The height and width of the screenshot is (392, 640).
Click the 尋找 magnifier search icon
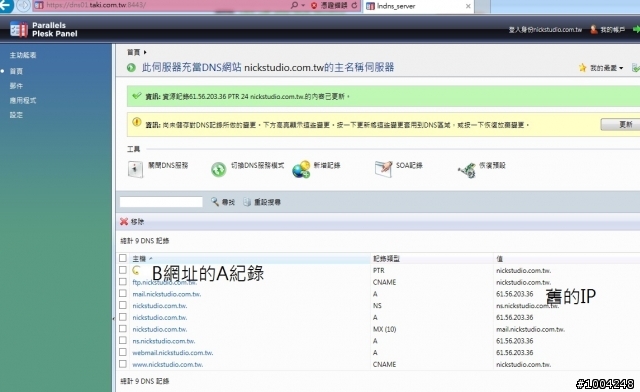click(215, 202)
